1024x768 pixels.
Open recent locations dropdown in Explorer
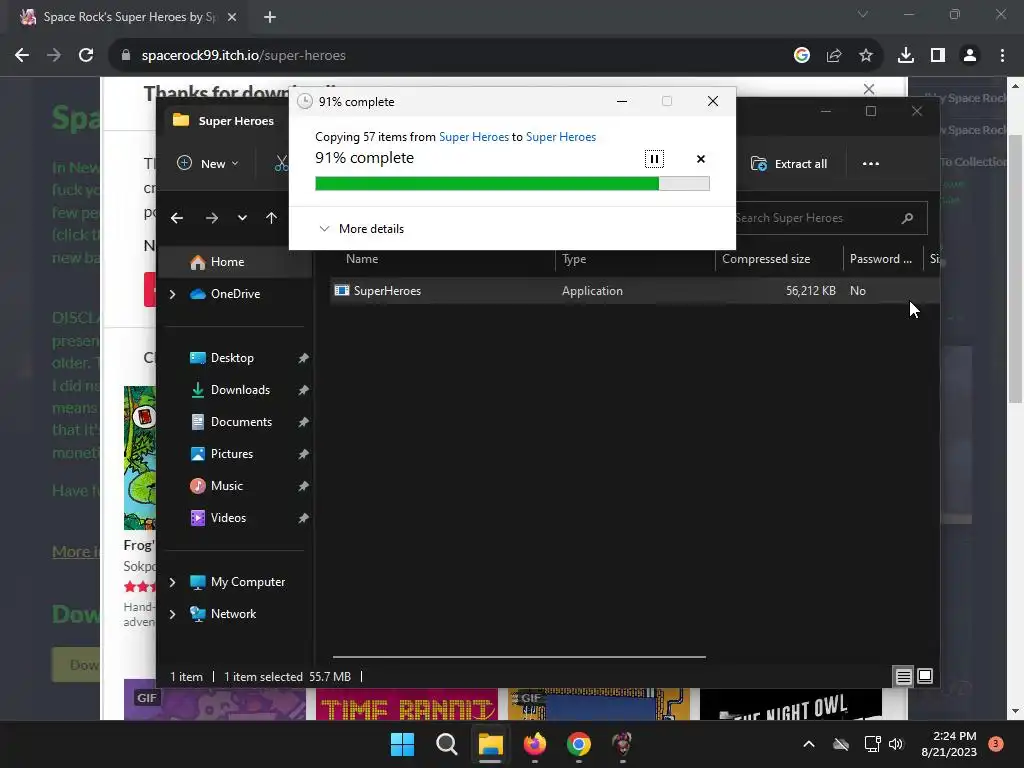point(242,218)
